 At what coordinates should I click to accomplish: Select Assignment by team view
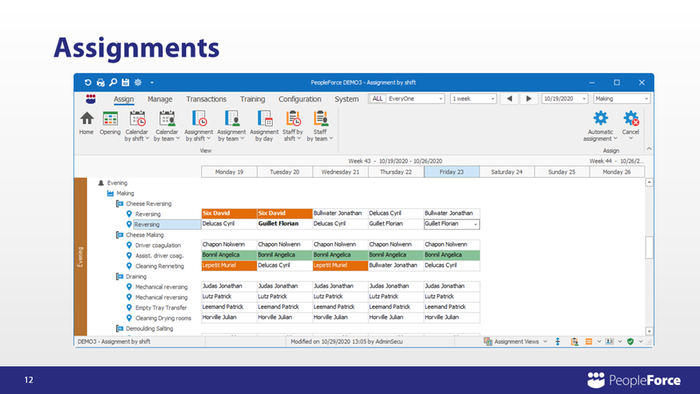[231, 126]
